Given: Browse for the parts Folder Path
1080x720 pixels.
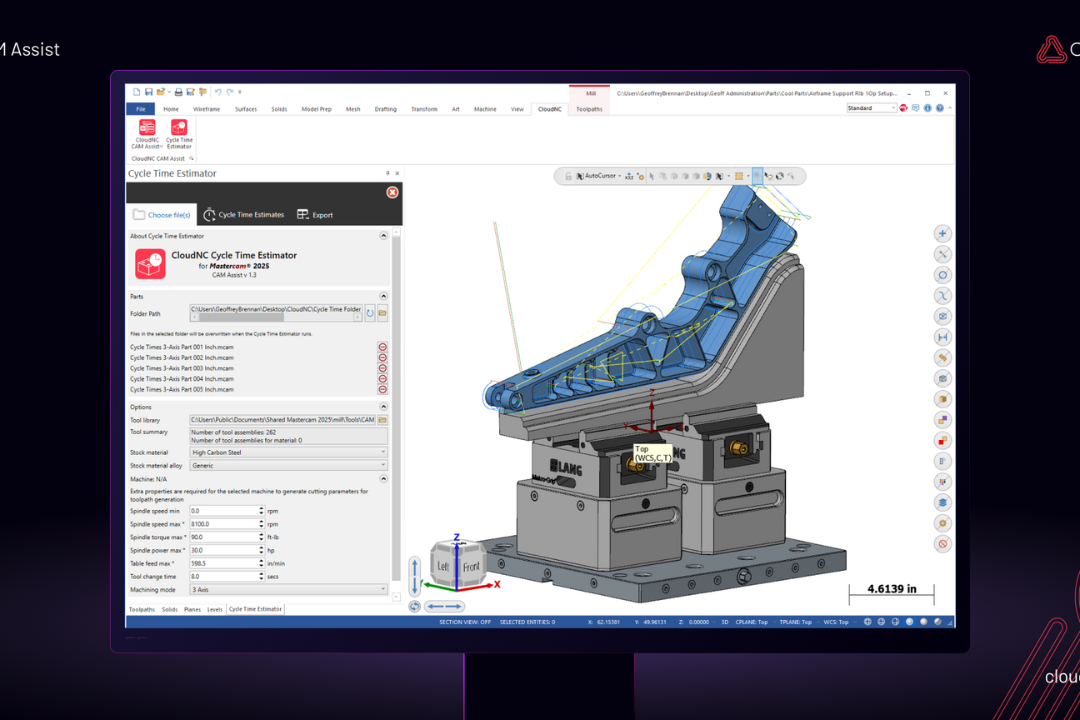Looking at the screenshot, I should (382, 313).
